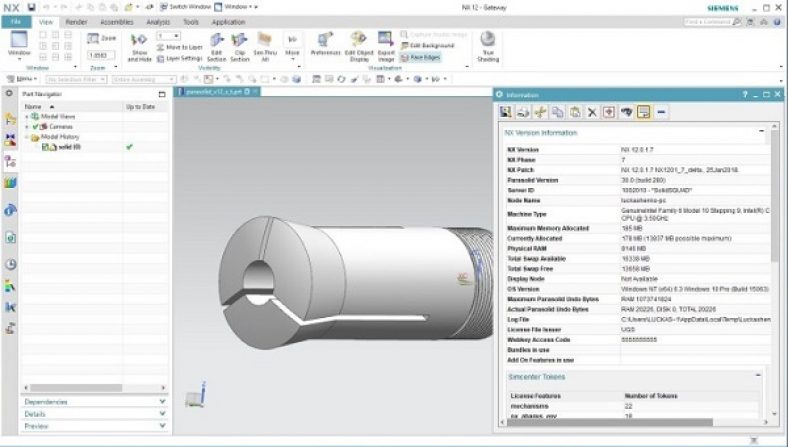Image resolution: width=788 pixels, height=447 pixels.
Task: Click the Save As icon in Information window
Action: point(506,112)
